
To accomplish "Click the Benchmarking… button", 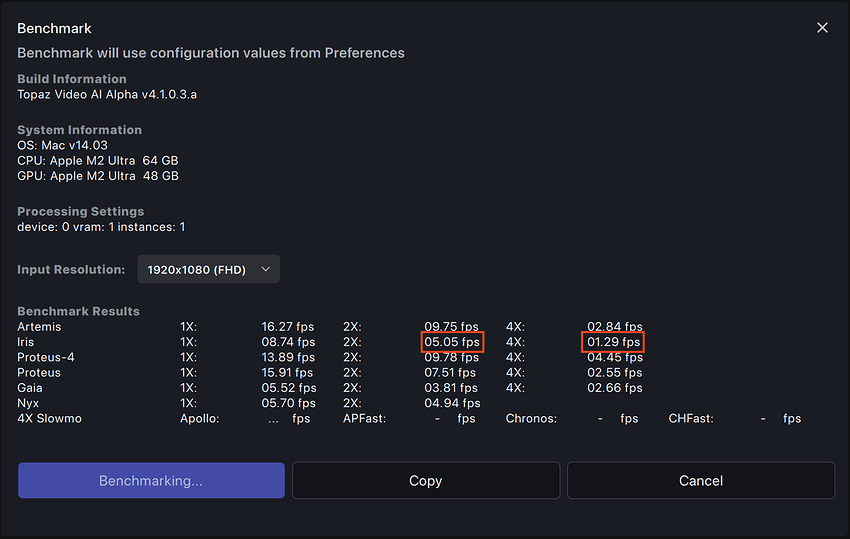I will pyautogui.click(x=151, y=480).
